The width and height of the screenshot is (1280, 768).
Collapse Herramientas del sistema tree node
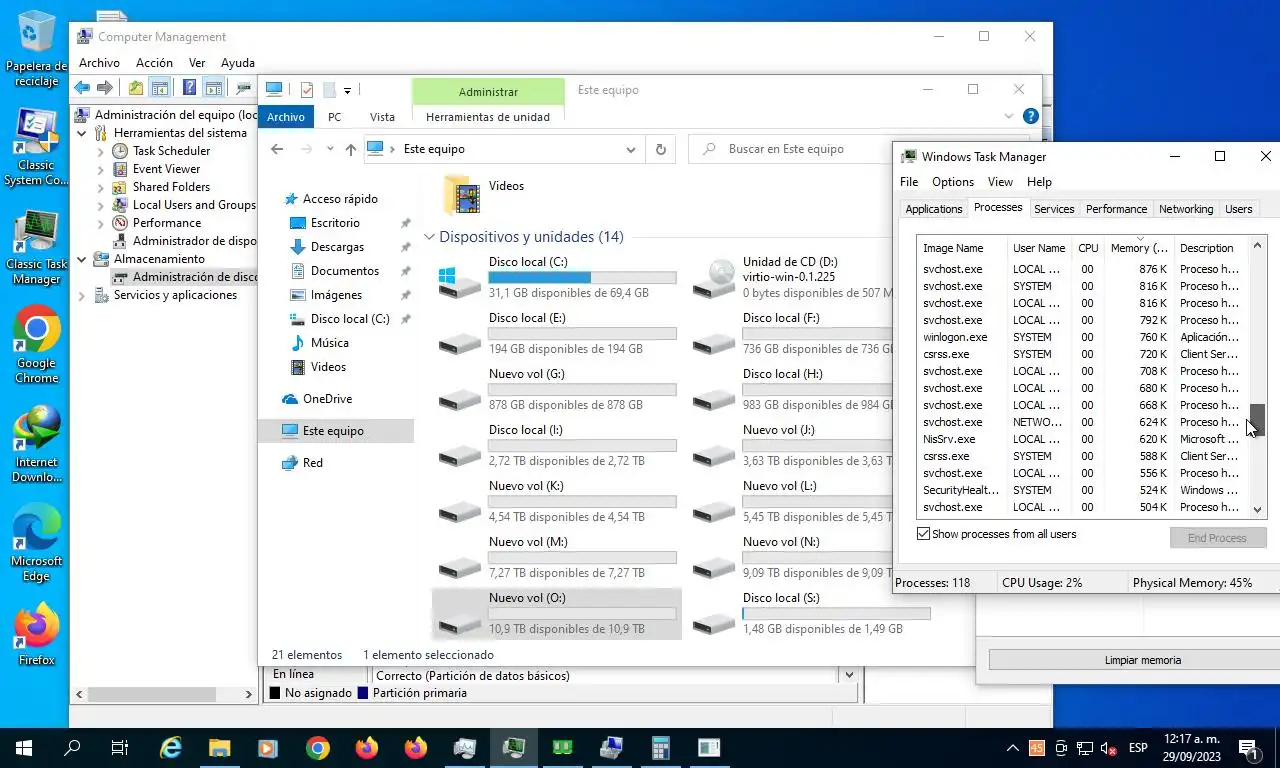pyautogui.click(x=82, y=133)
